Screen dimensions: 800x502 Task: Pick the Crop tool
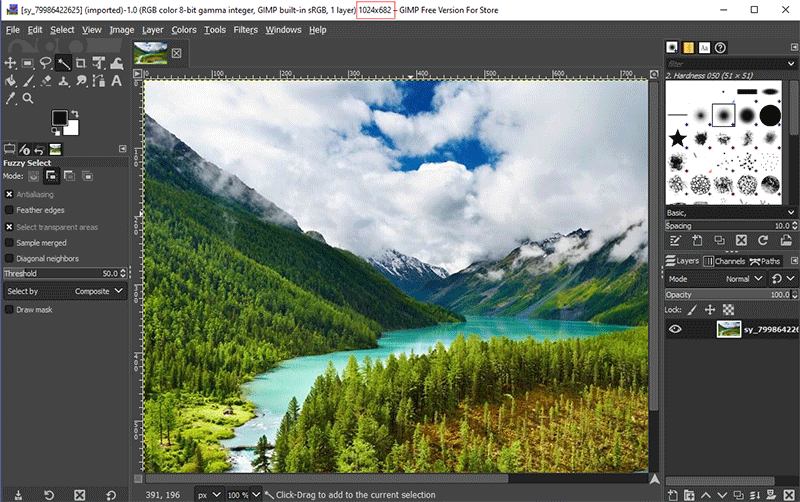[82, 63]
